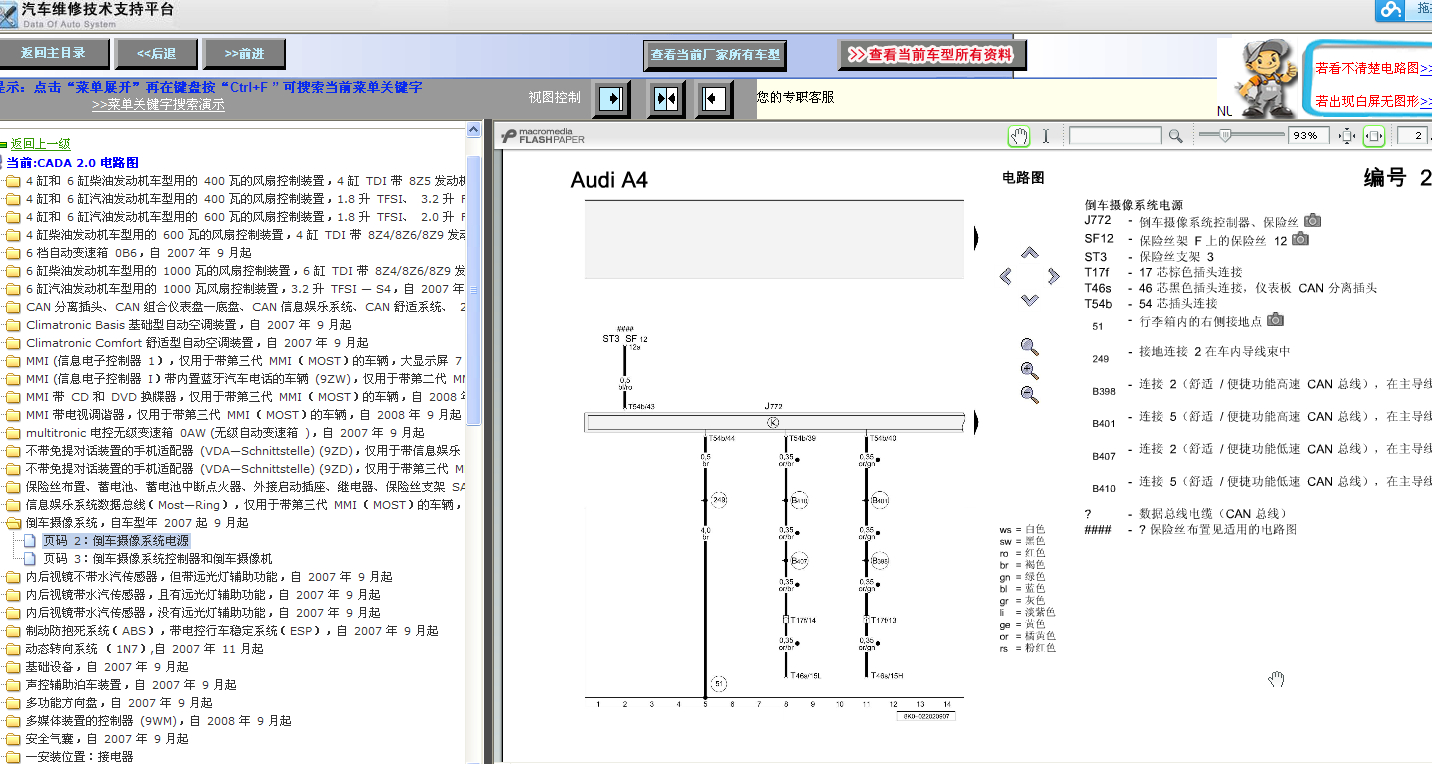
Task: Pan the diagram up with the up arrow
Action: coord(1029,253)
